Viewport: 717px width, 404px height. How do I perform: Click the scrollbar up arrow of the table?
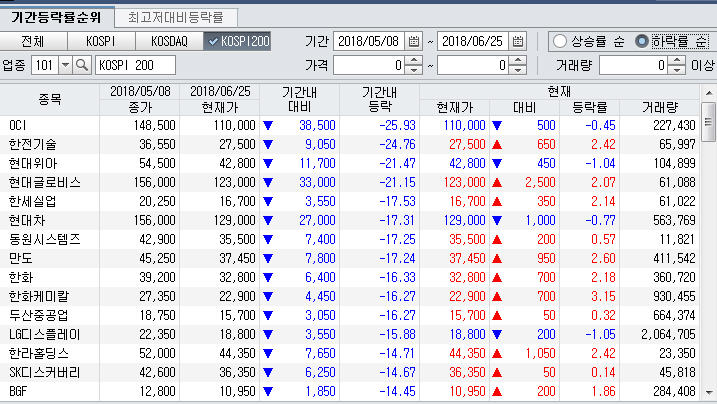point(709,93)
